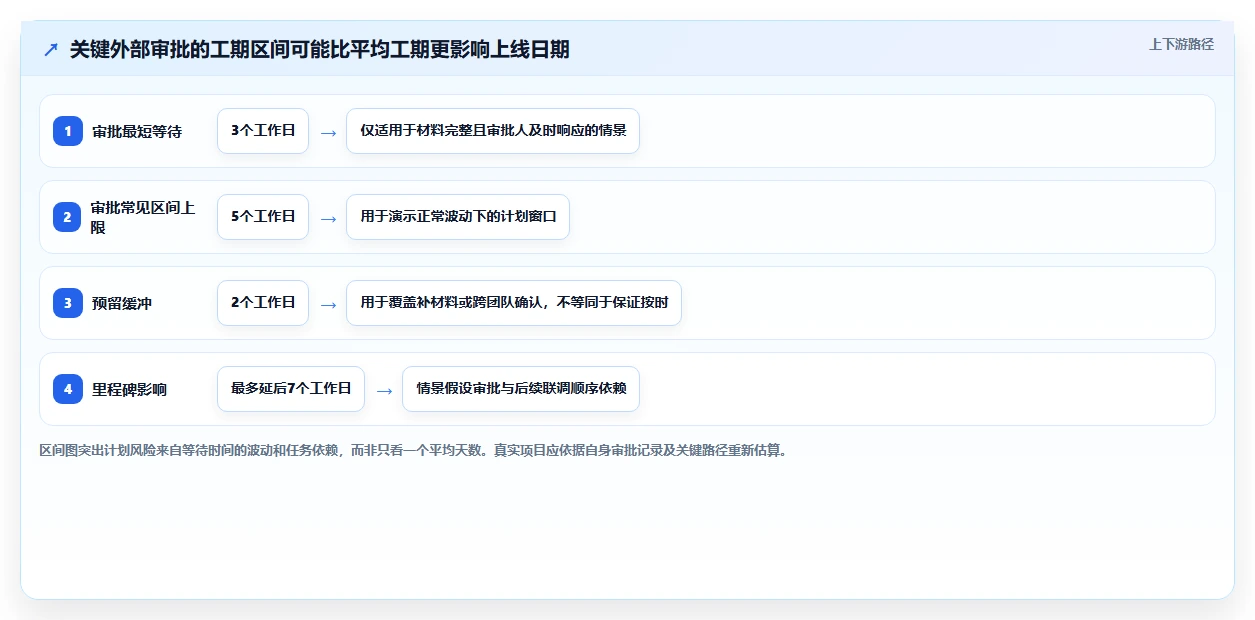The height and width of the screenshot is (620, 1255).
Task: Select the 审批最短等待 row label
Action: (137, 131)
